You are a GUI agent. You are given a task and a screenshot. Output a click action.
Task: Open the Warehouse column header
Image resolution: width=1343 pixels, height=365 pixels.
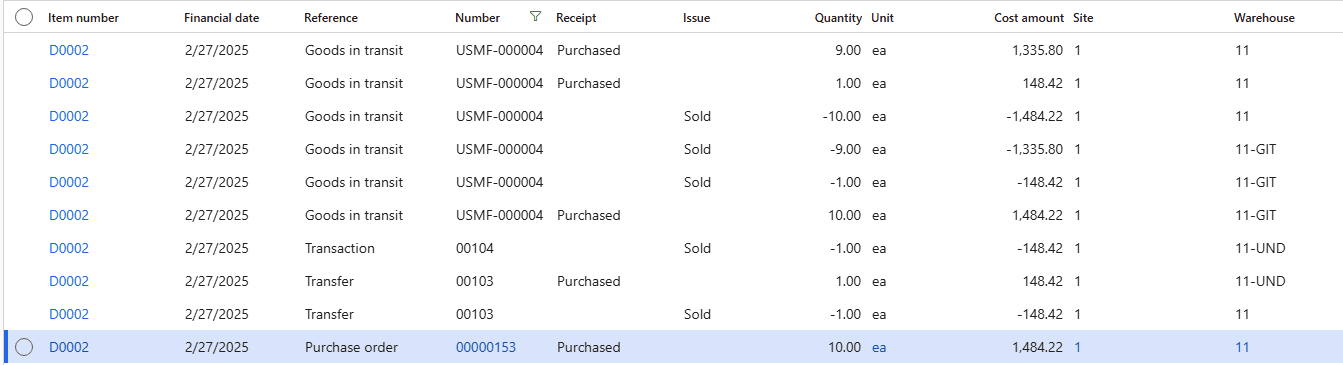tap(1264, 18)
